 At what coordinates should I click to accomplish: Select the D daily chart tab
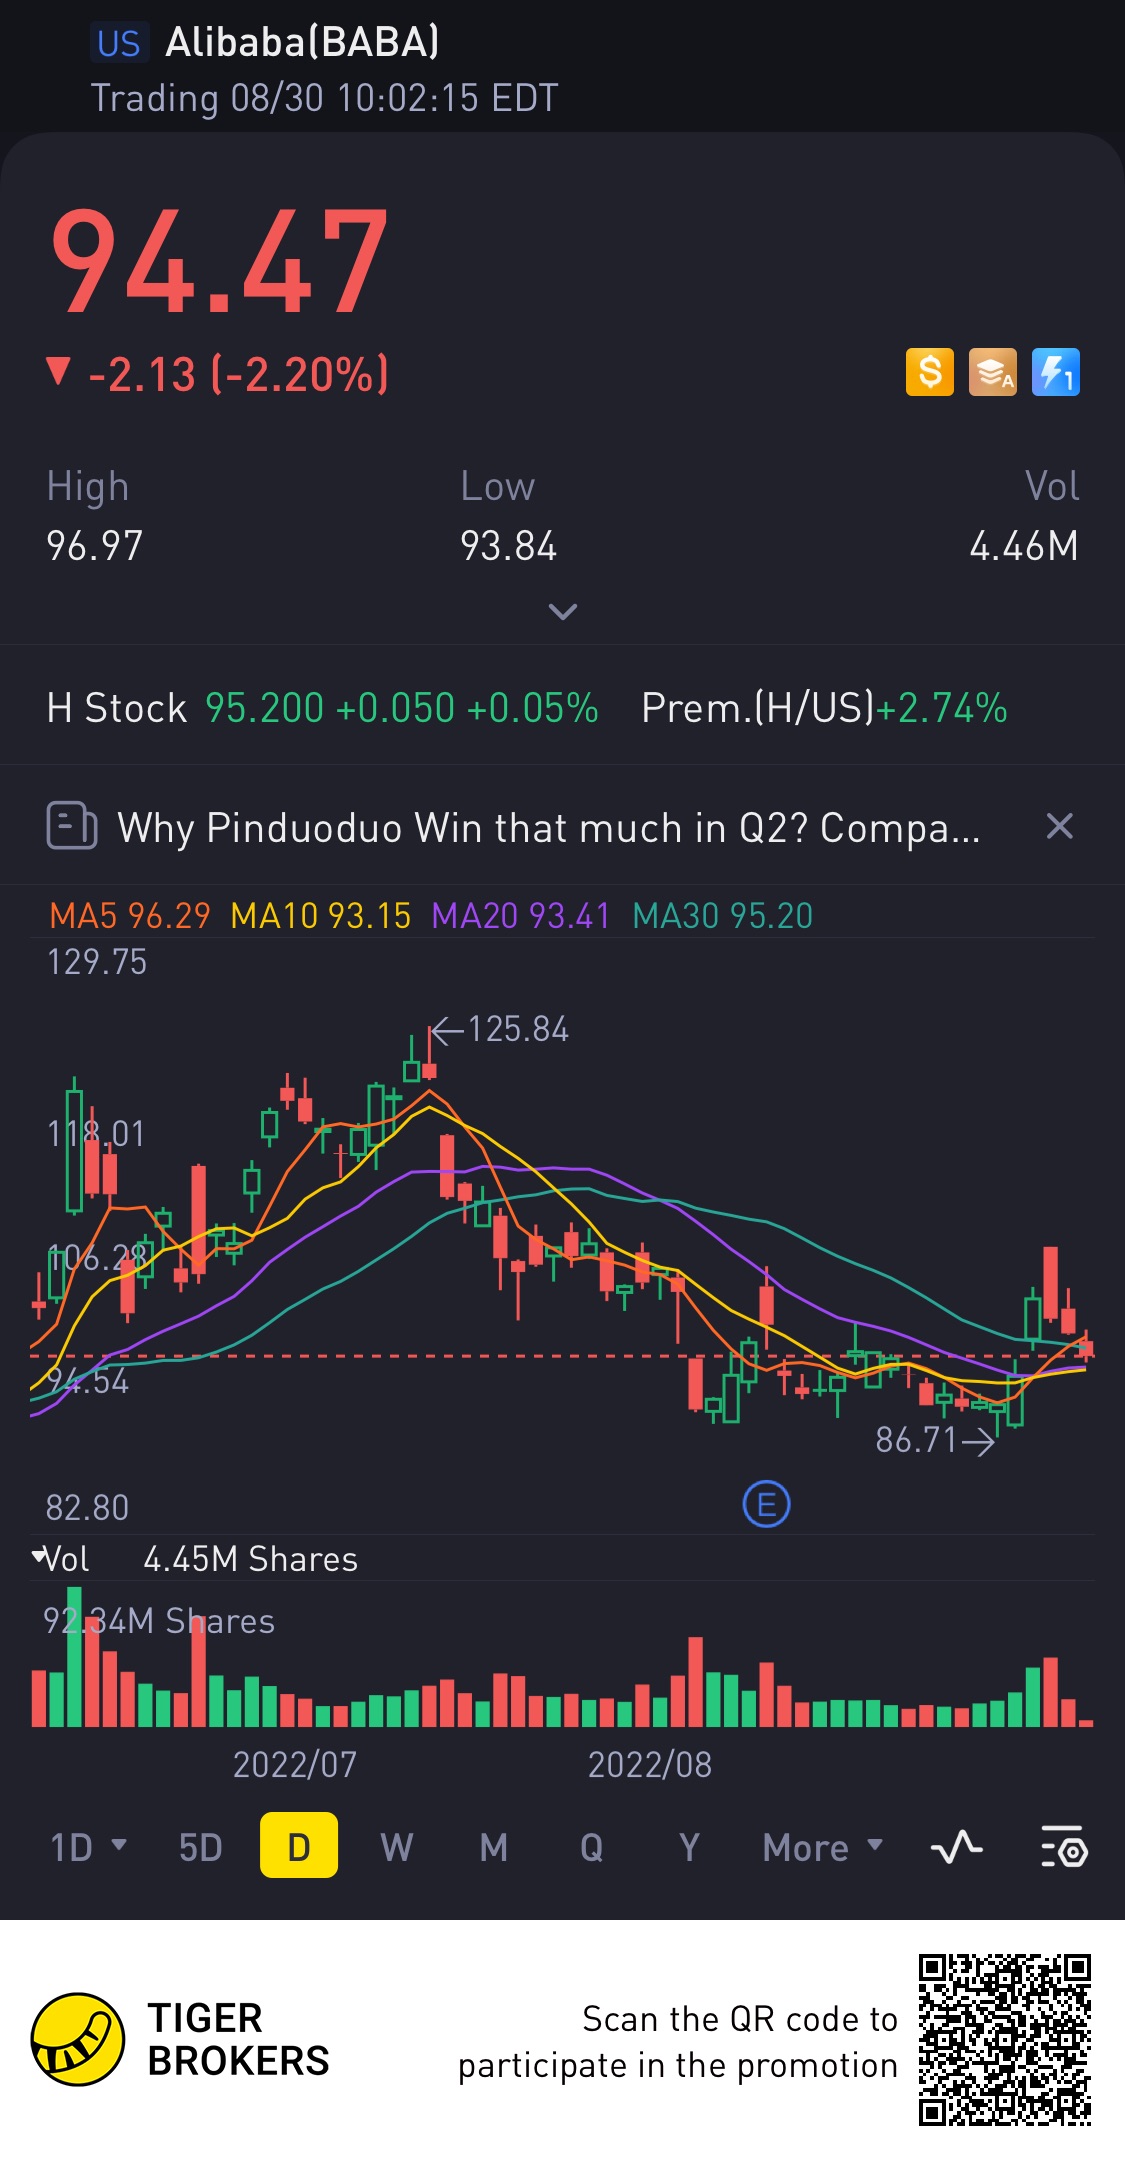click(298, 1845)
